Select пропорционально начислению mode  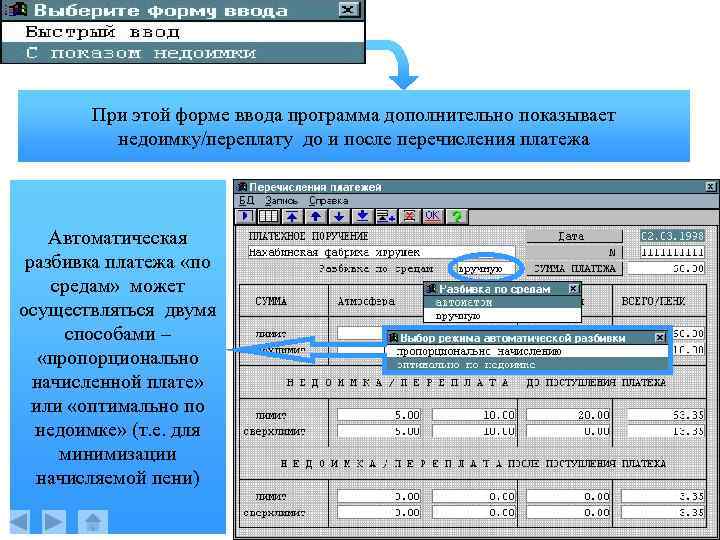[x=526, y=351]
